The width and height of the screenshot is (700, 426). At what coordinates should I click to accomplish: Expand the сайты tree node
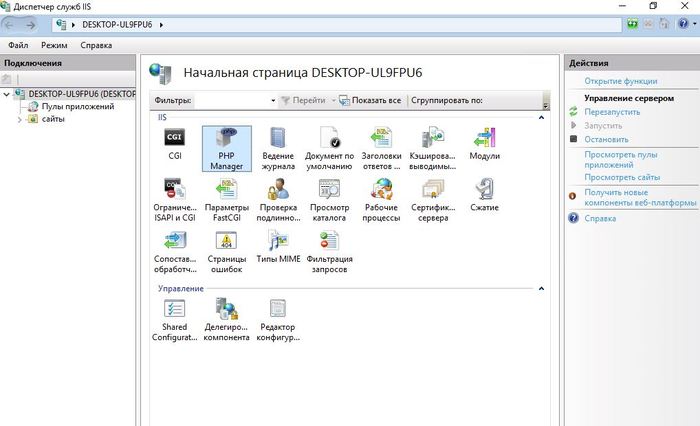click(x=20, y=119)
